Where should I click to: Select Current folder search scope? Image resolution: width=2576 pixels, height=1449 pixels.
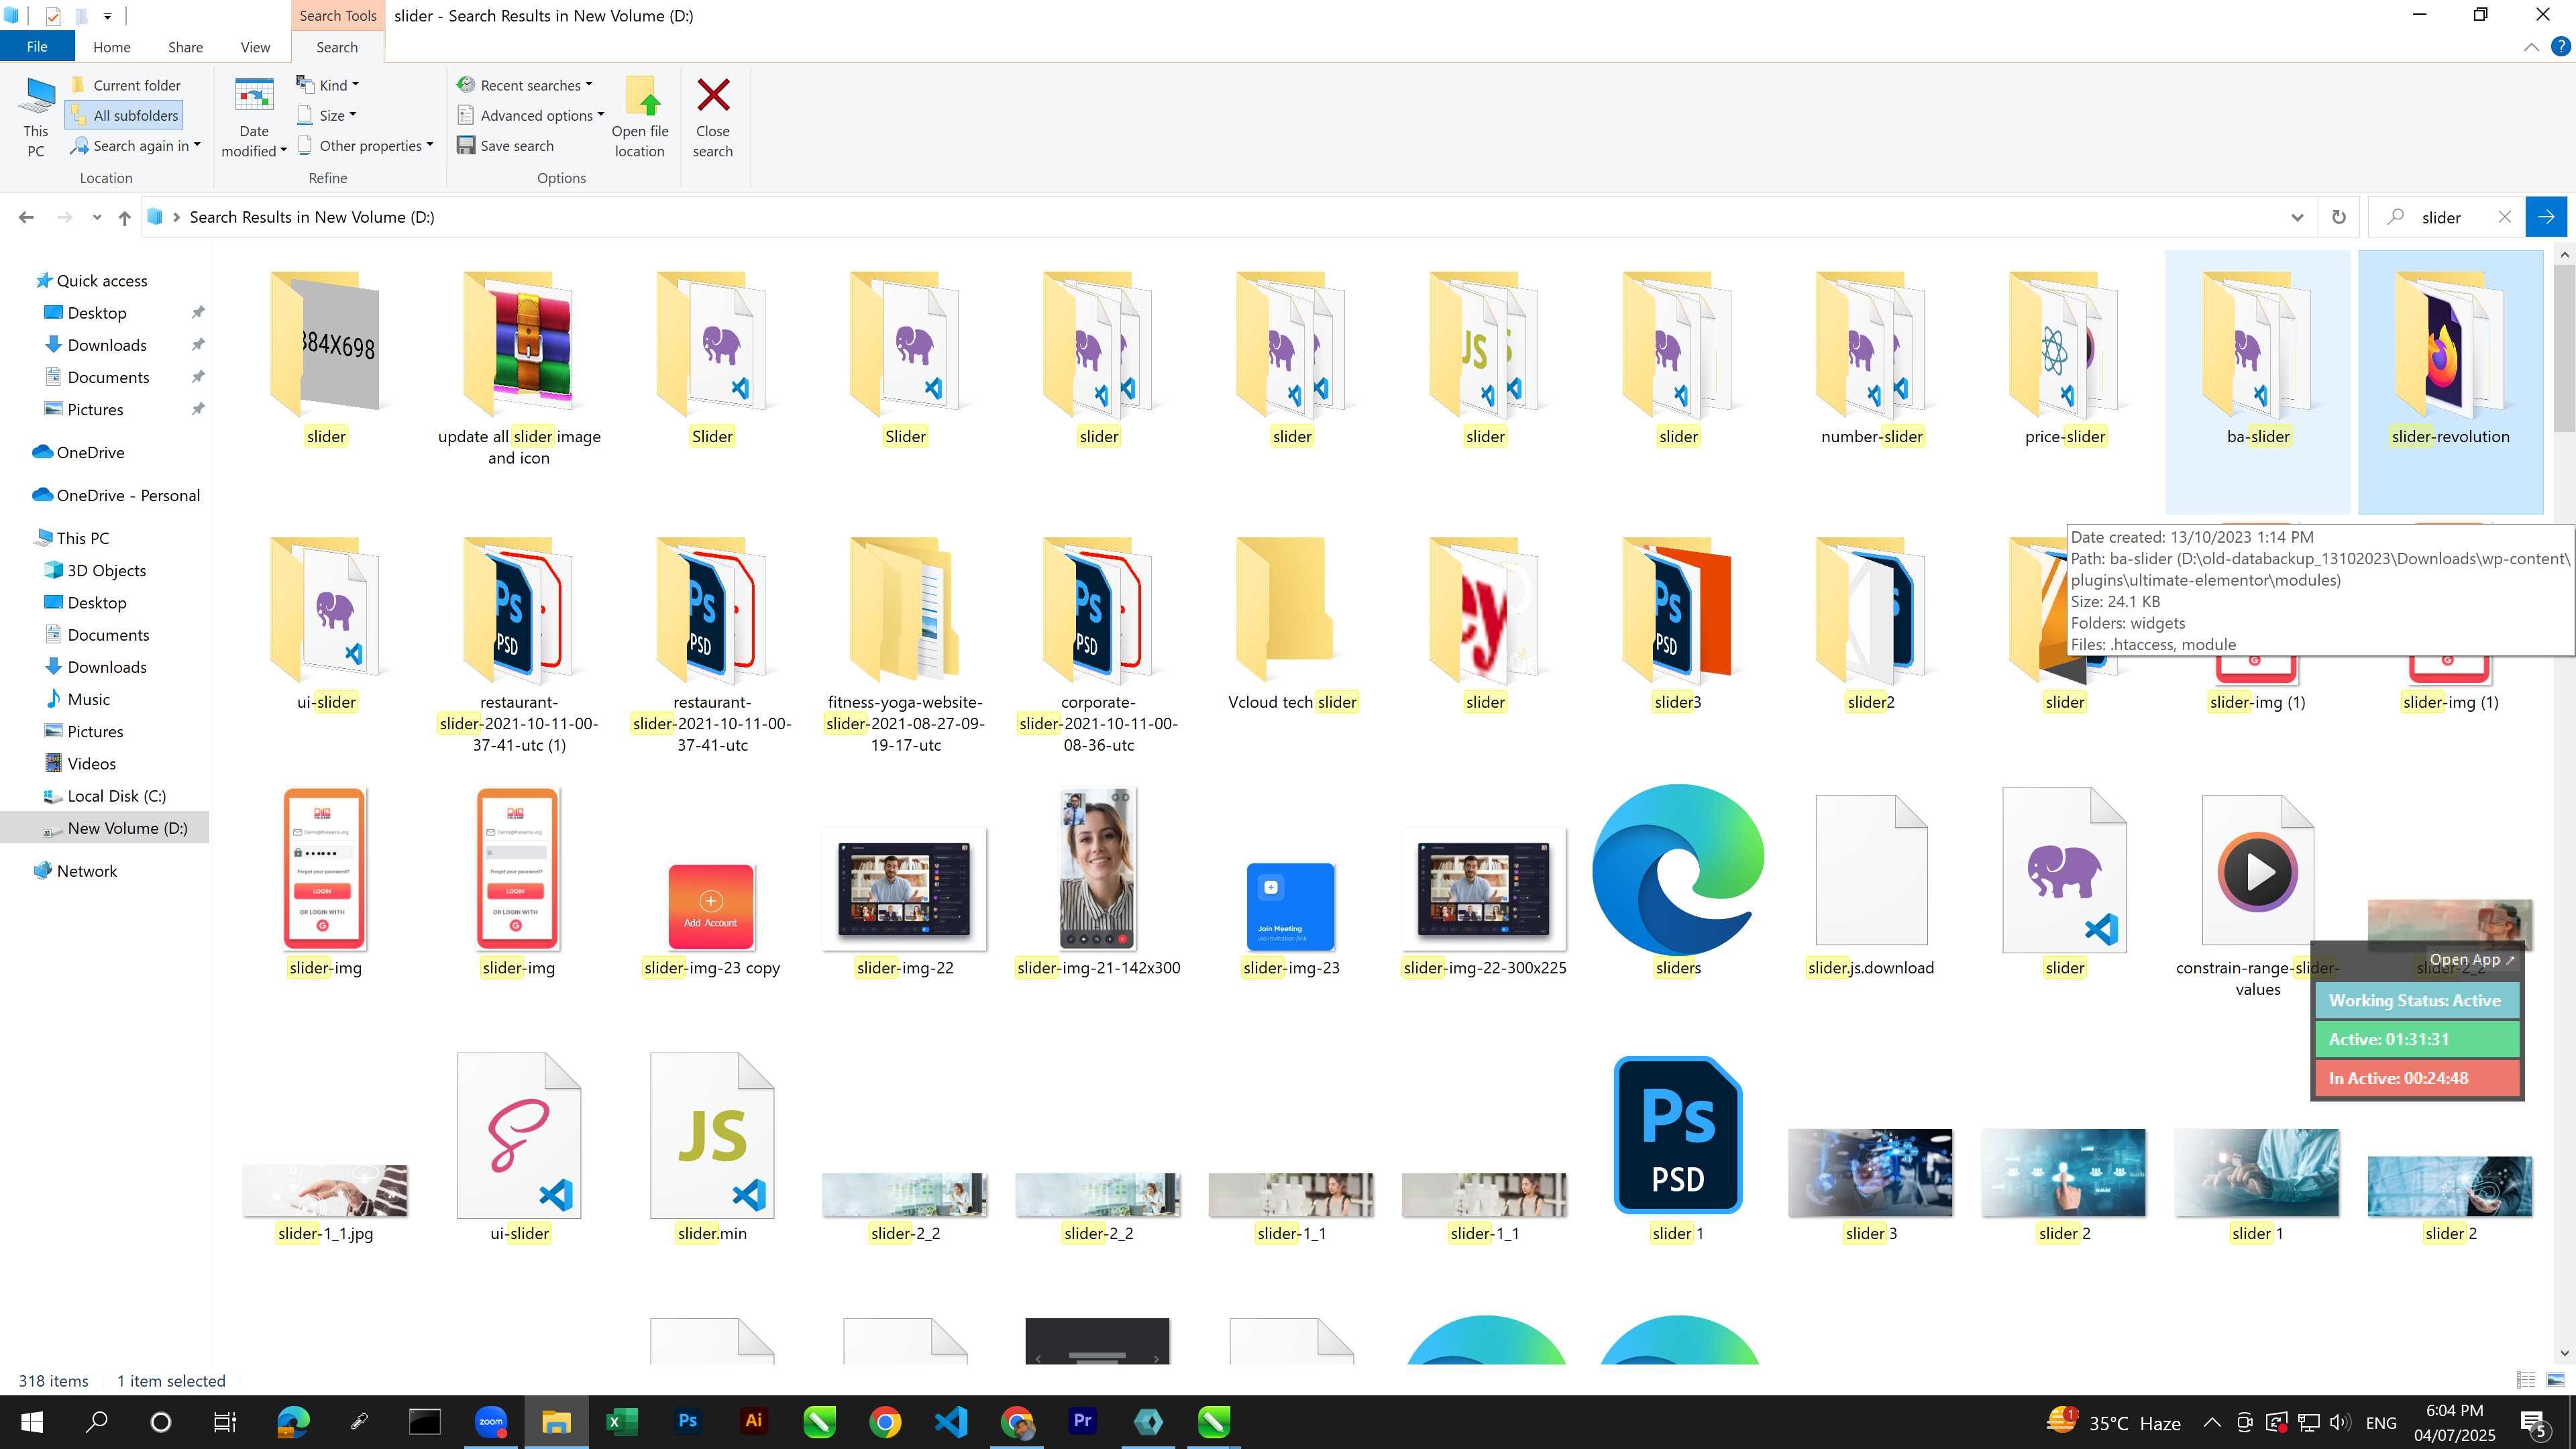126,85
